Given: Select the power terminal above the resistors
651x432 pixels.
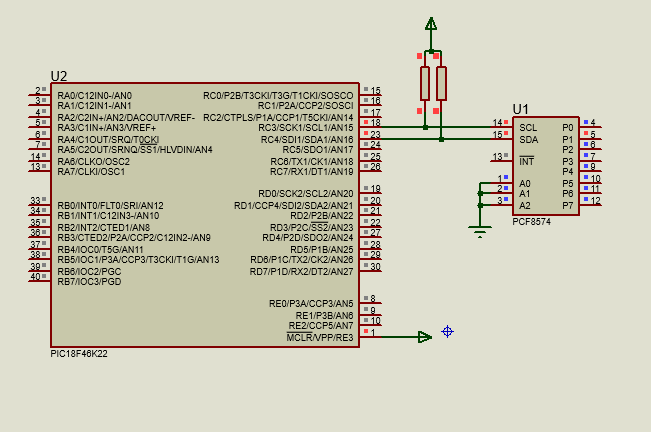Looking at the screenshot, I should (x=431, y=24).
